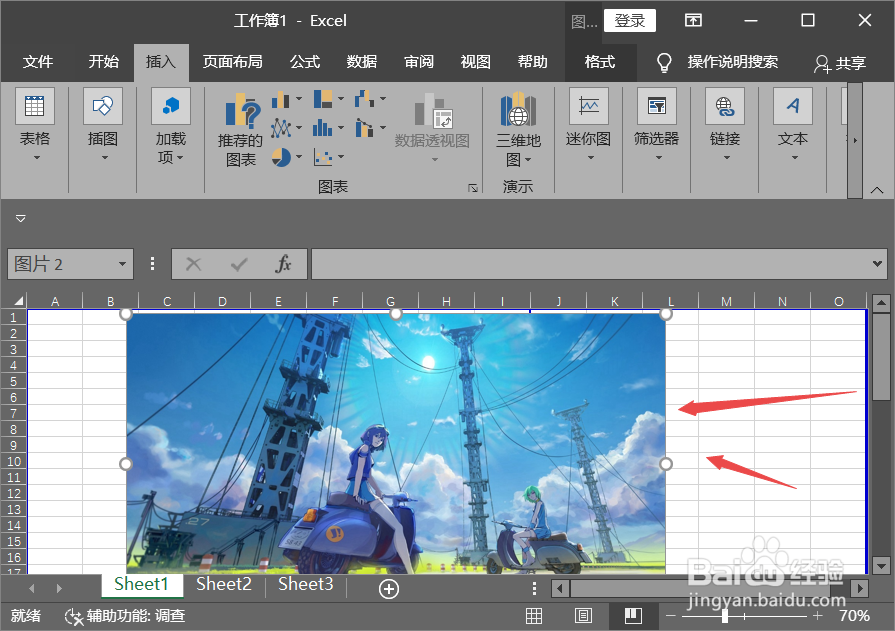Click horizontal scrollbar left arrow
This screenshot has width=895, height=631.
coord(560,588)
